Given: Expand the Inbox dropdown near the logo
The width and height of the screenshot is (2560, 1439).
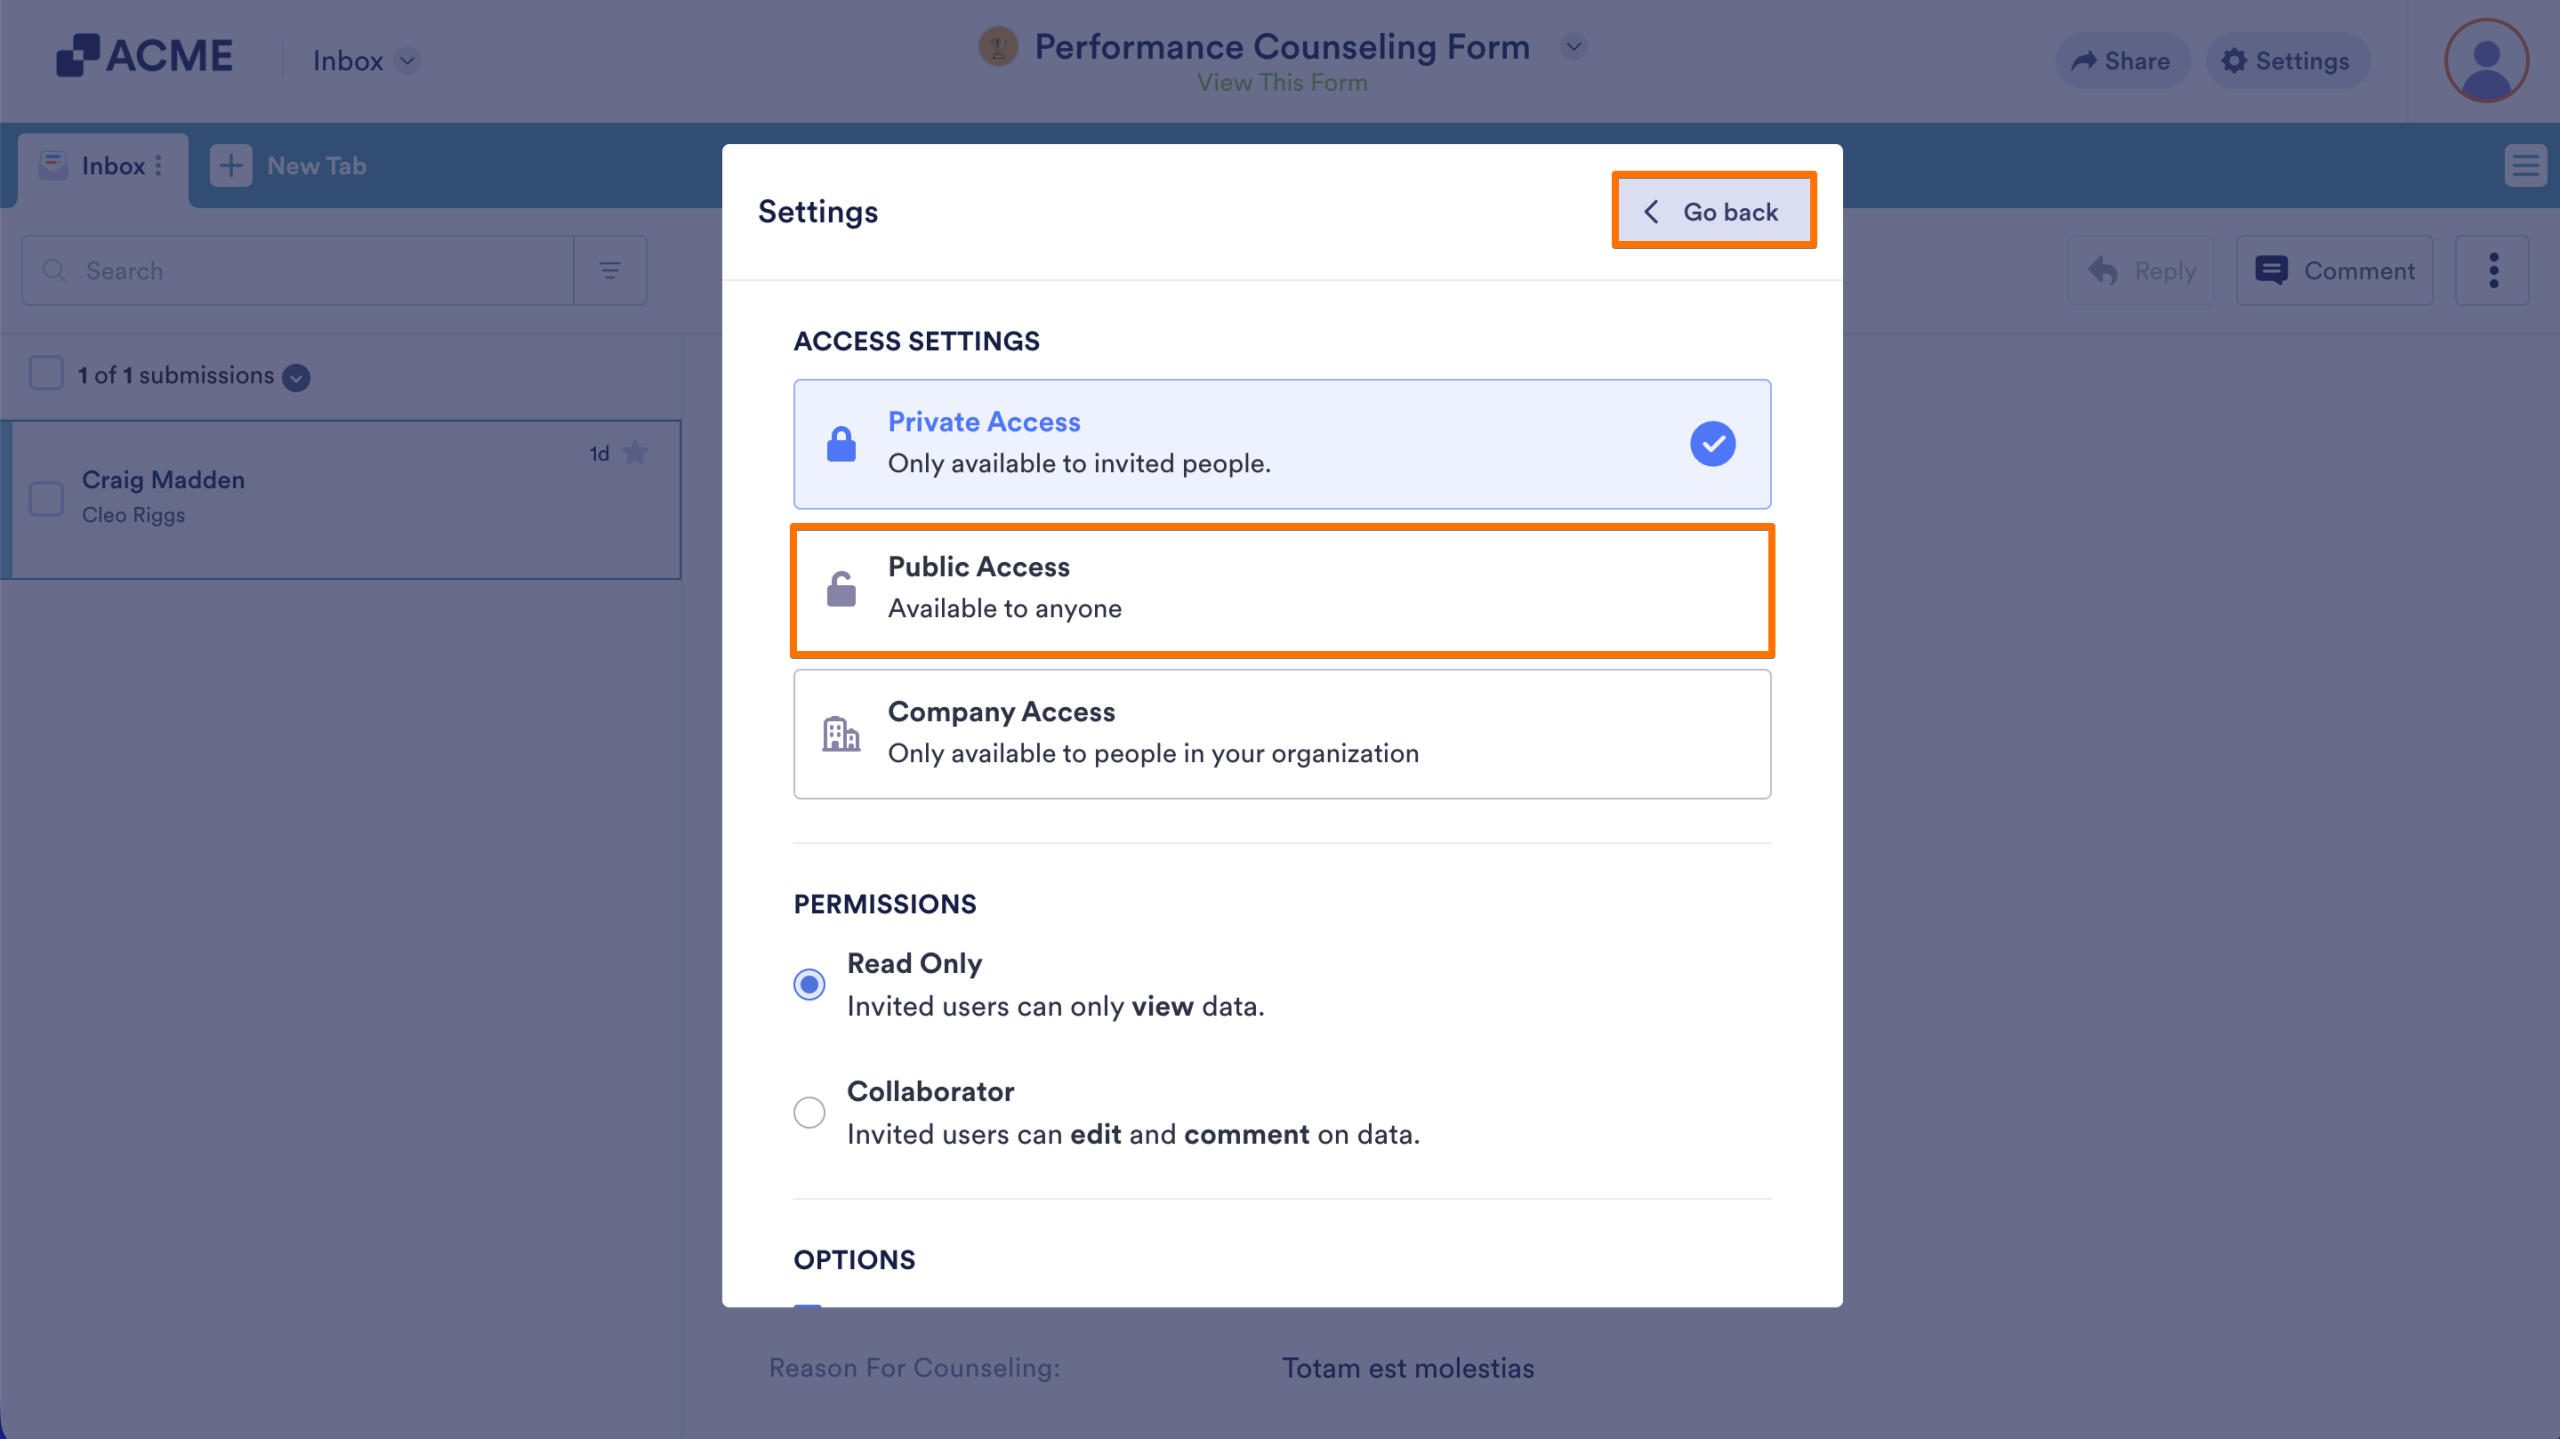Looking at the screenshot, I should (406, 61).
